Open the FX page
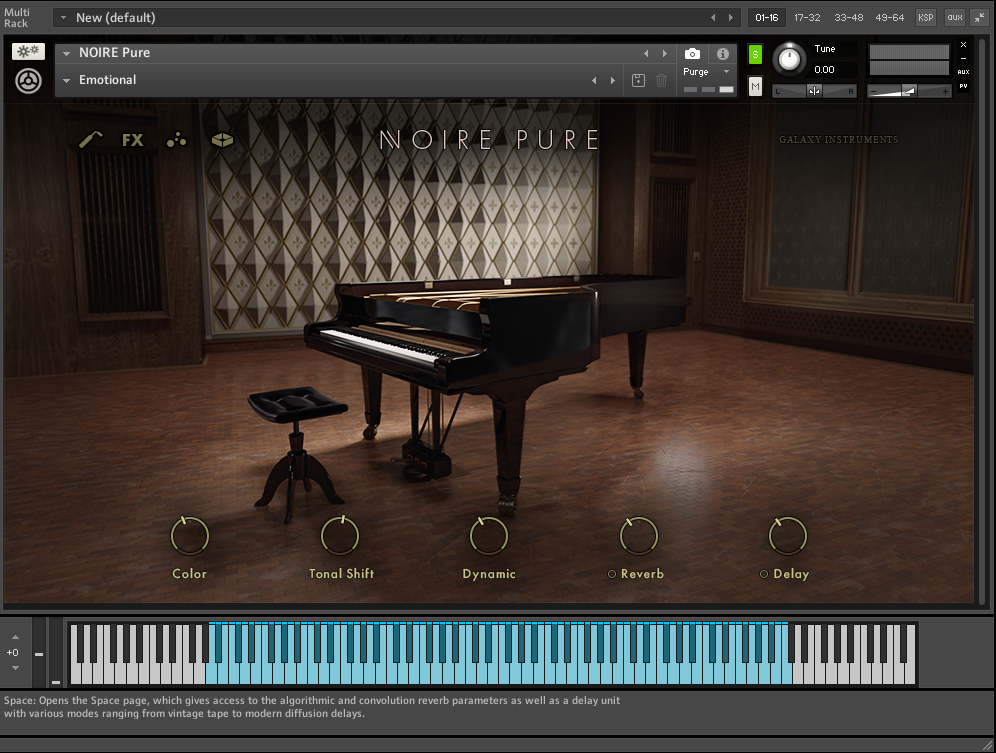The width and height of the screenshot is (996, 753). (133, 140)
